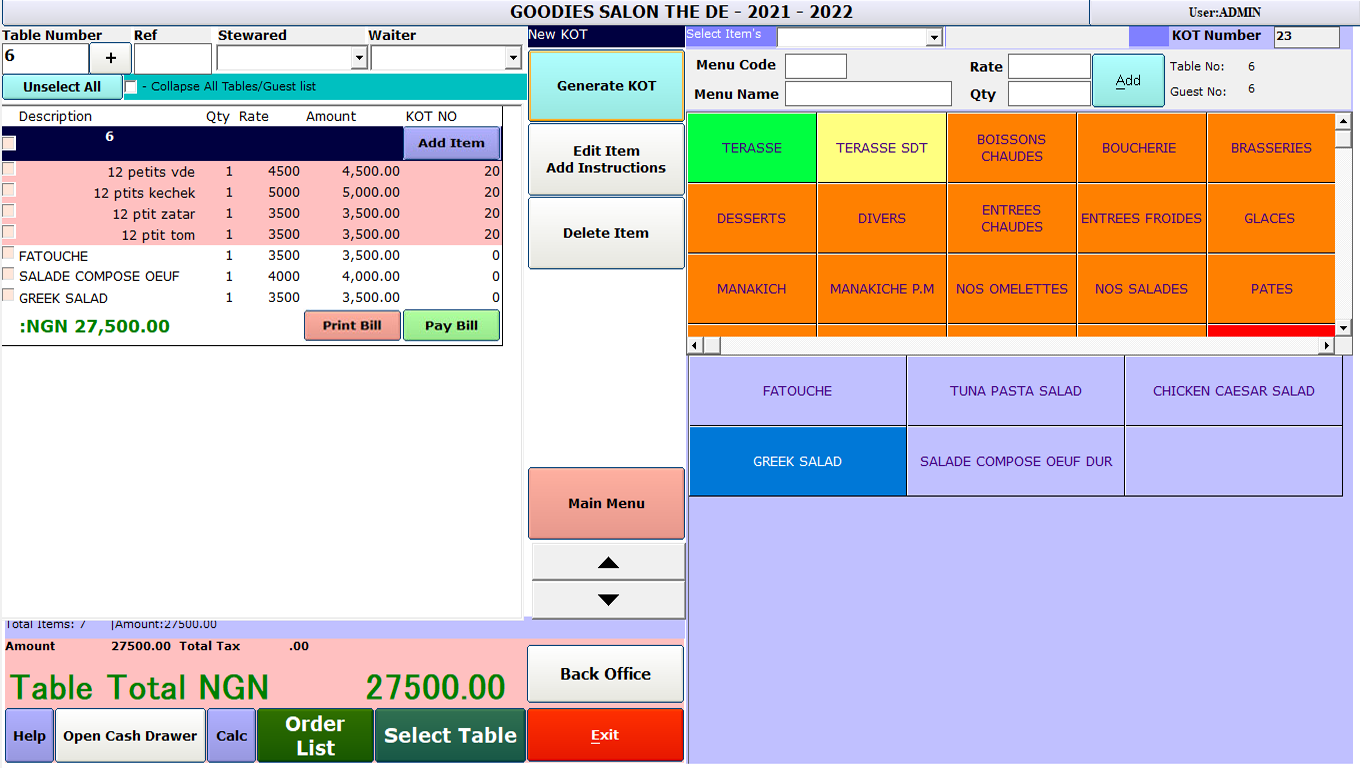
Task: Click Pay Bill
Action: [451, 326]
